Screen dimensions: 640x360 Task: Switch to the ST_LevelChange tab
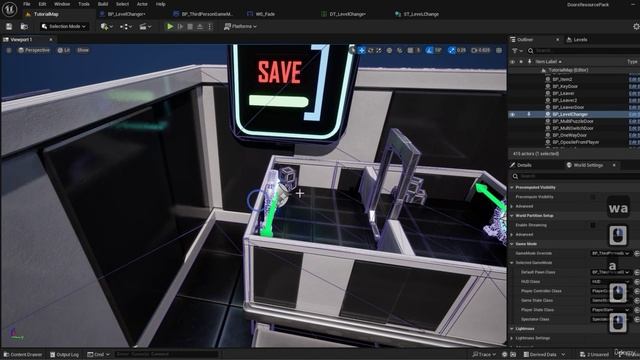tap(421, 14)
